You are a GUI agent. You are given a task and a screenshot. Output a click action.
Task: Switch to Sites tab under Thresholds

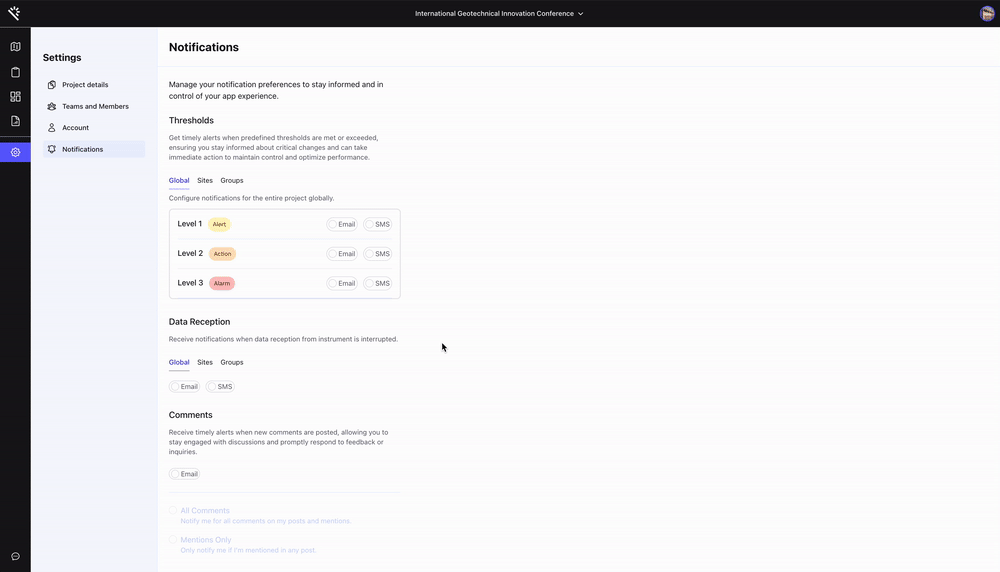(x=205, y=180)
